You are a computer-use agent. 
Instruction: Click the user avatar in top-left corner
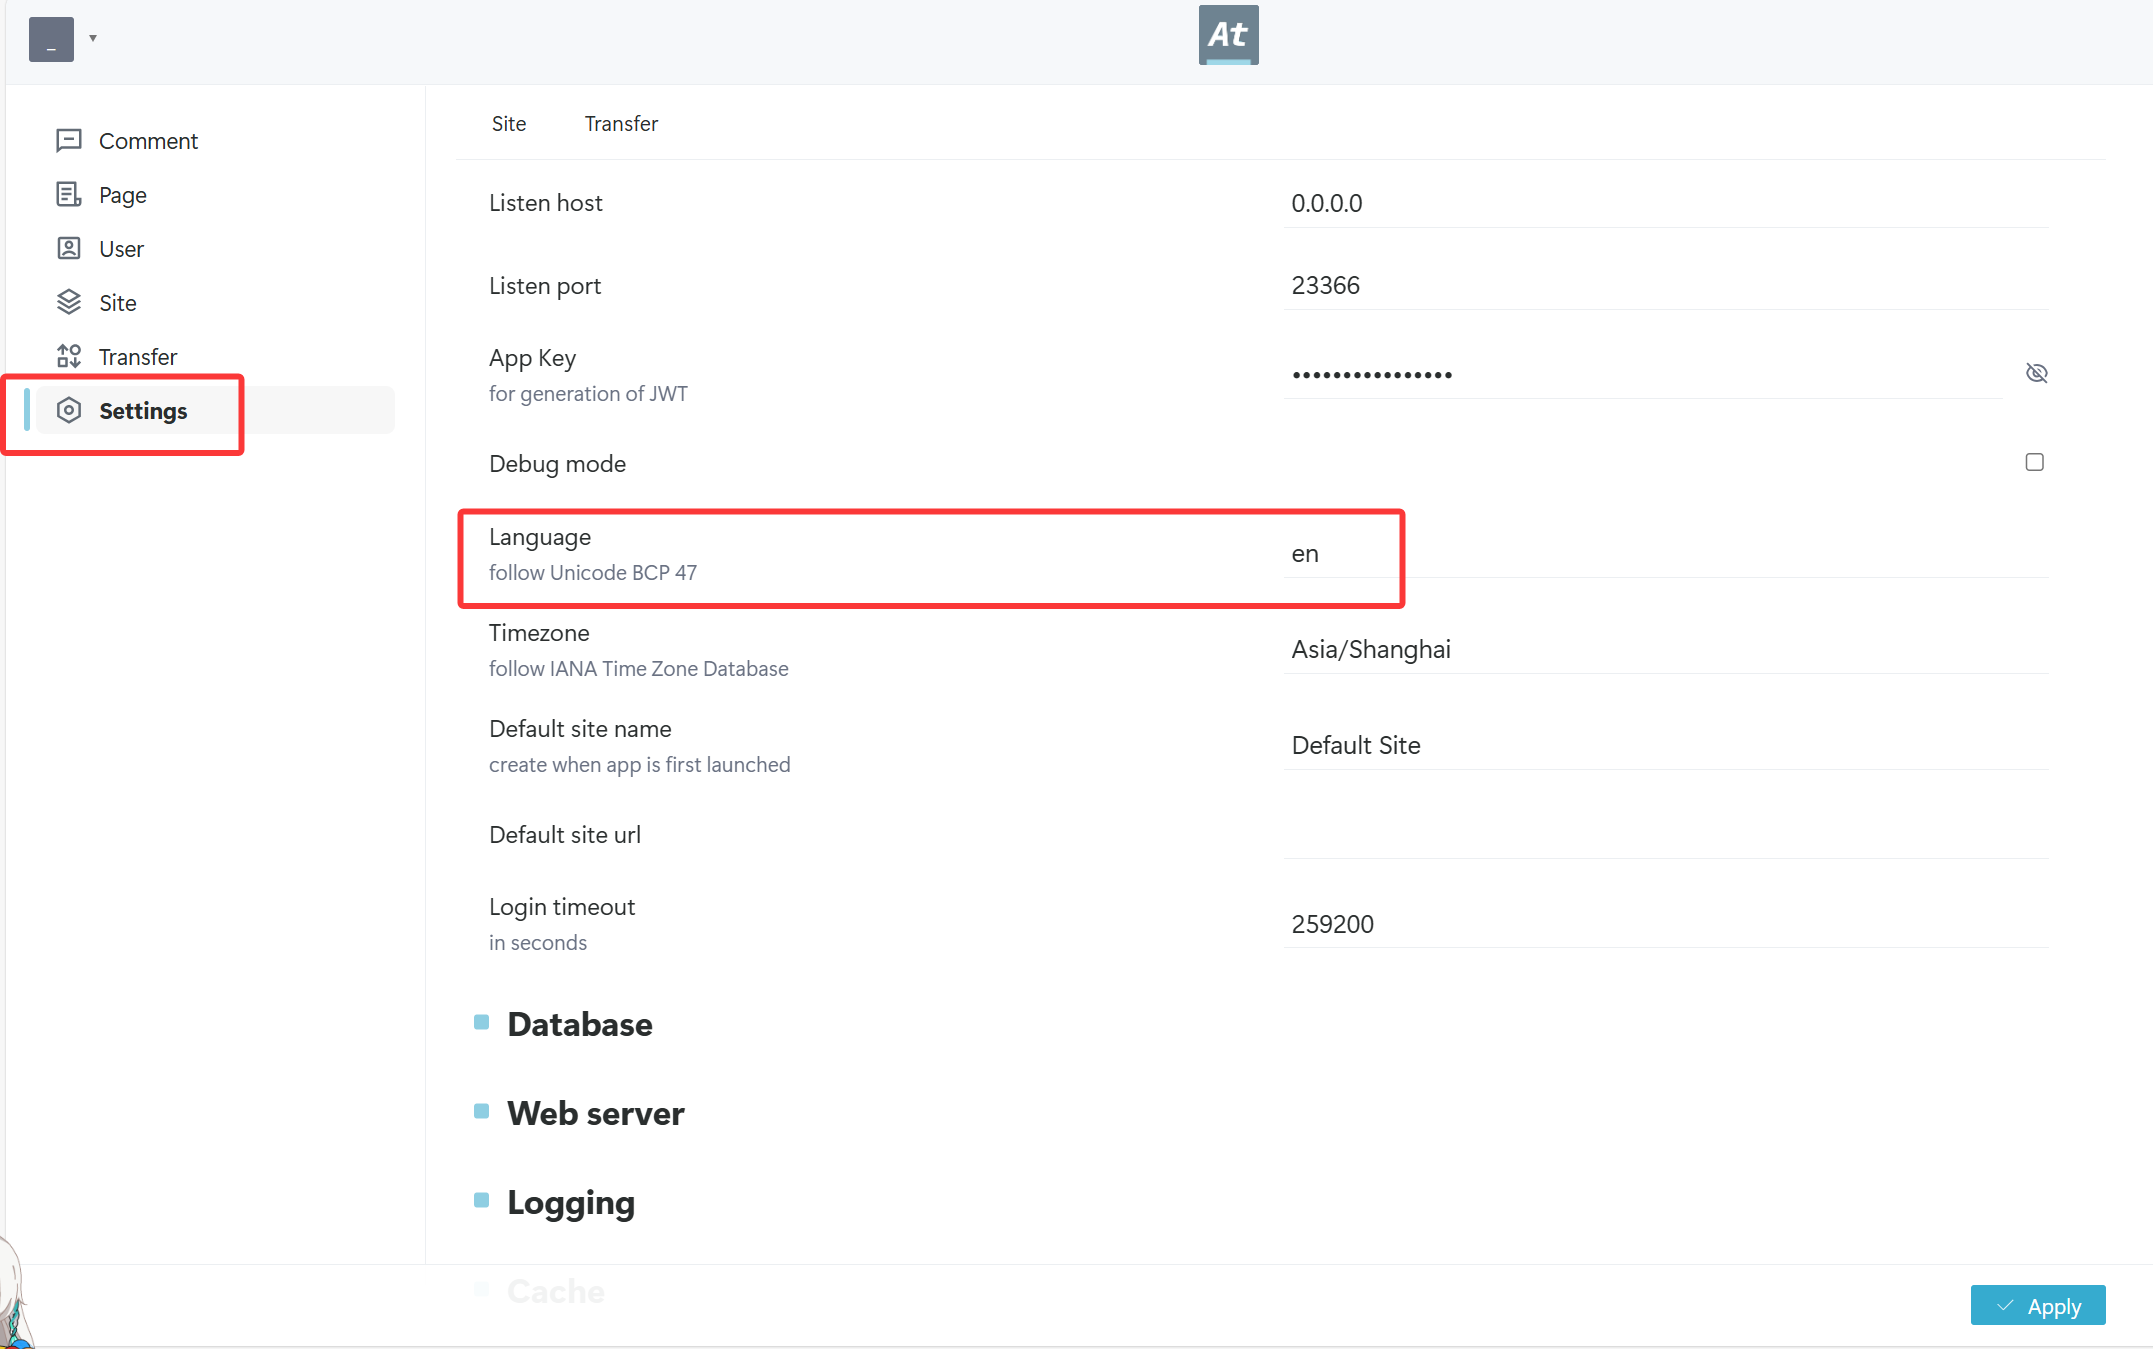click(51, 39)
